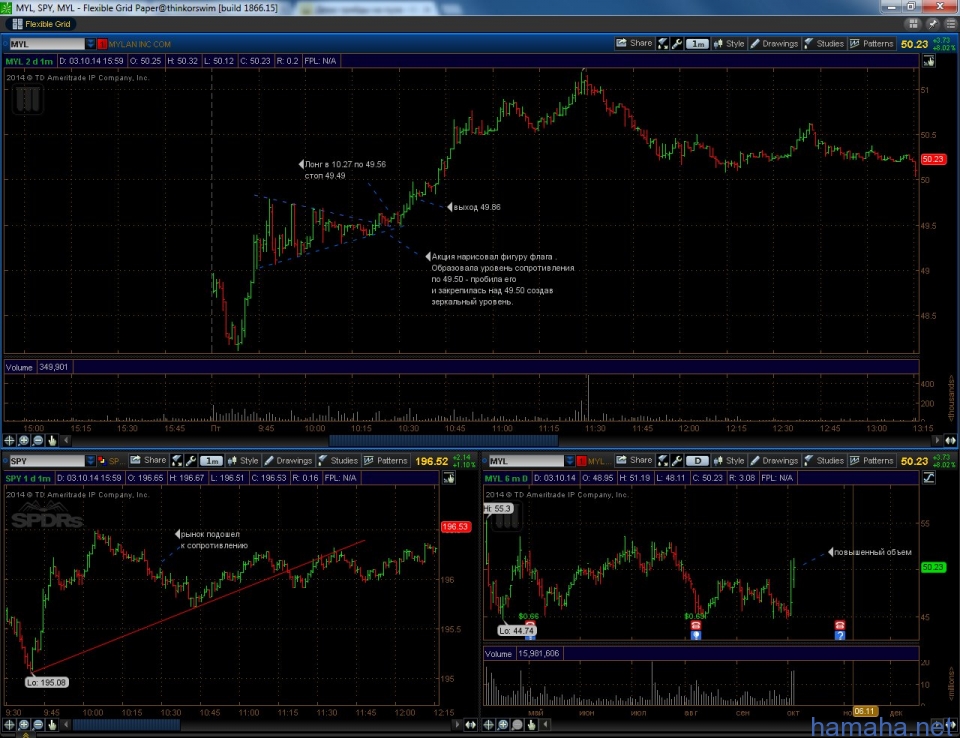Open the Style menu in the MYL daily panel

729,461
